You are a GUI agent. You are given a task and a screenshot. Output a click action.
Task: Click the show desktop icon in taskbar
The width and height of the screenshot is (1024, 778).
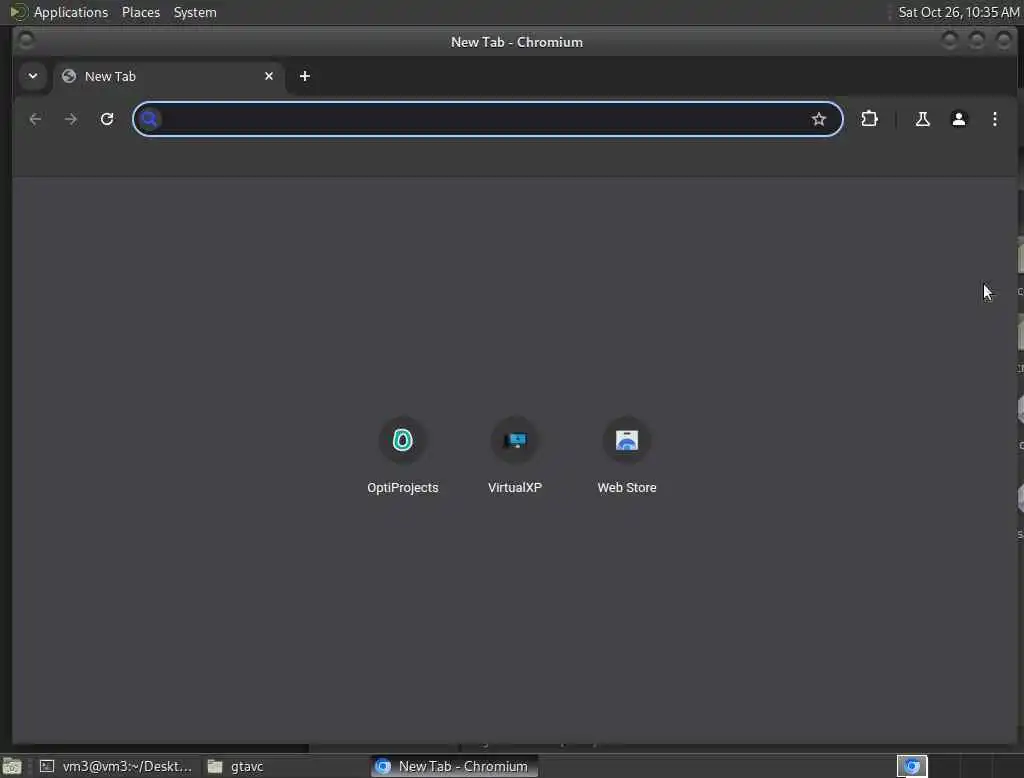[12, 767]
